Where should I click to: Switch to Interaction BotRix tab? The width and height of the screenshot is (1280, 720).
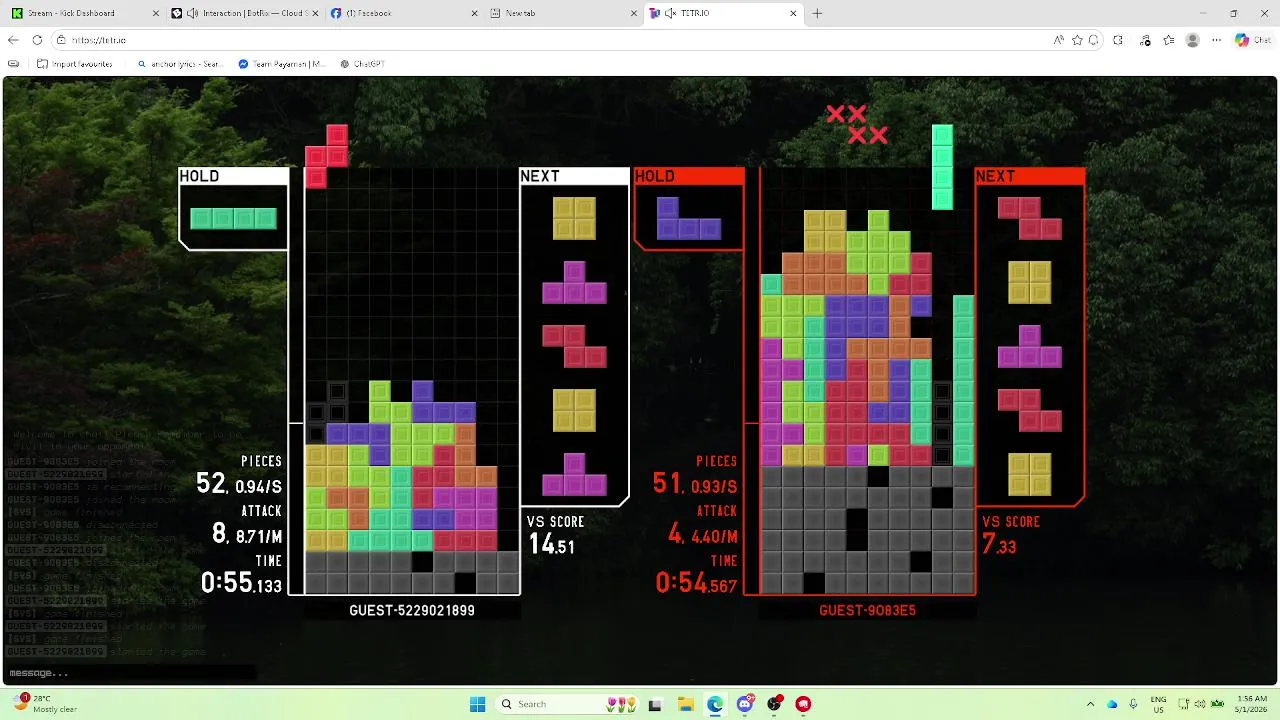245,13
